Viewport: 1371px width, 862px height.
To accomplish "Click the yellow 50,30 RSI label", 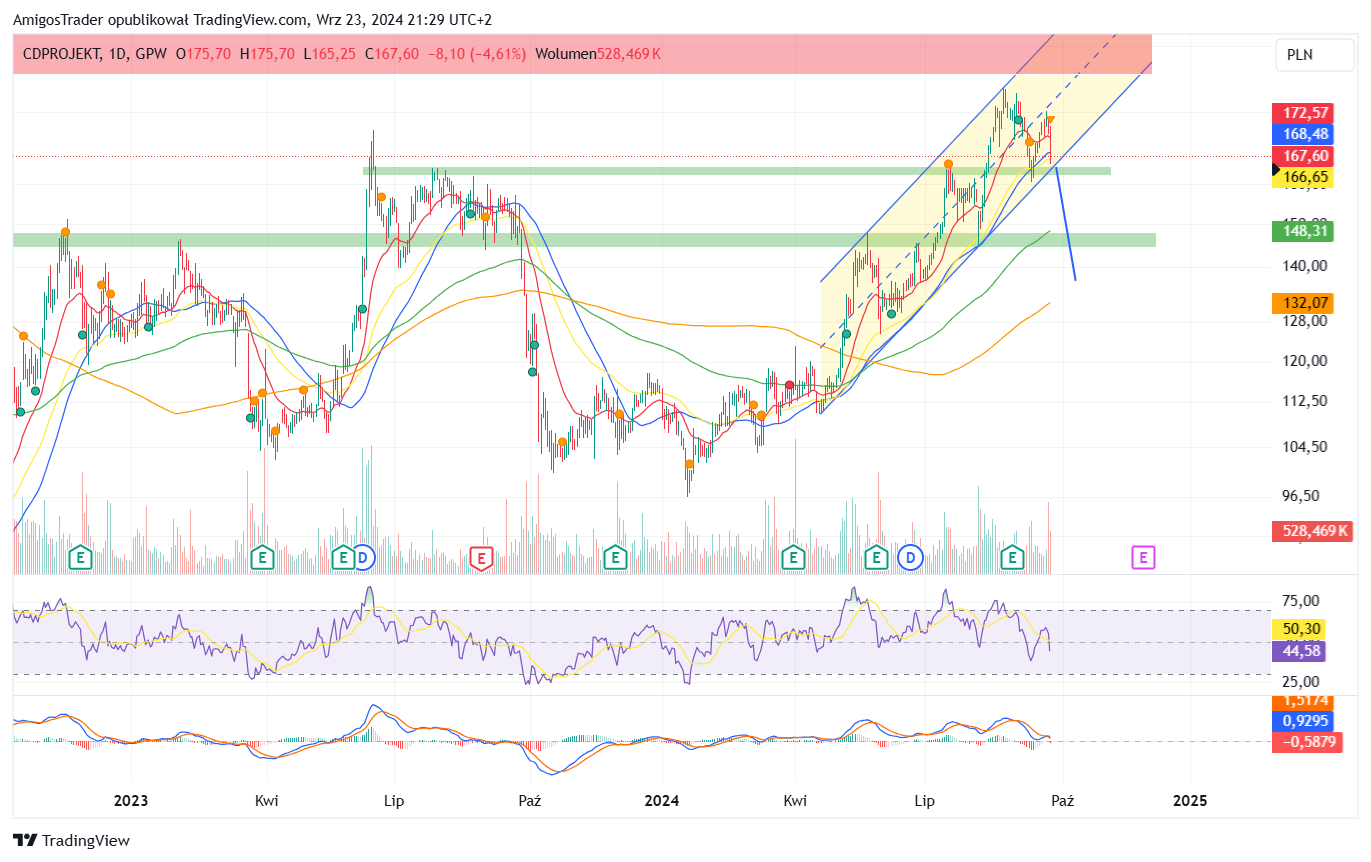I will (x=1299, y=629).
